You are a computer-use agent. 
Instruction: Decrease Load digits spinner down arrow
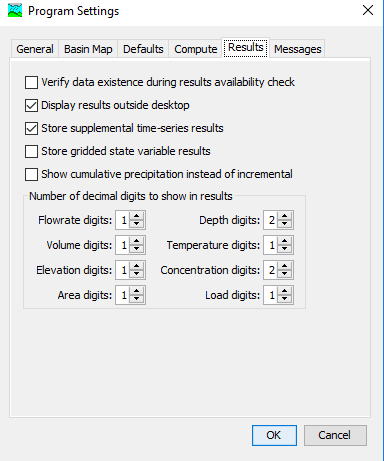pyautogui.click(x=285, y=299)
